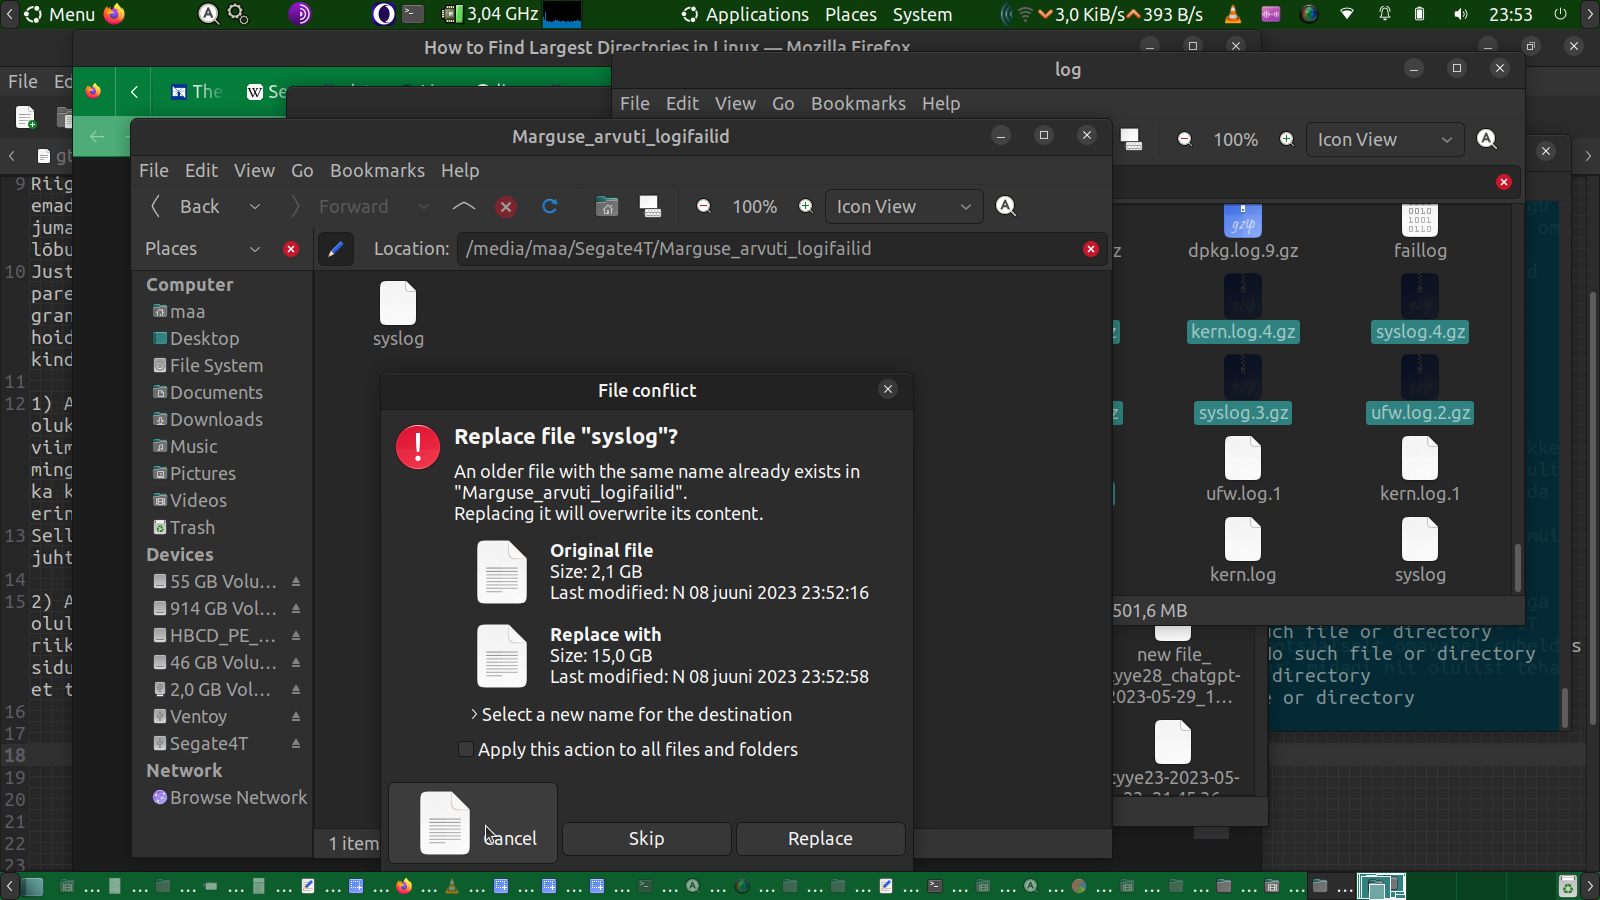Open the Places sidebar dropdown

[254, 249]
